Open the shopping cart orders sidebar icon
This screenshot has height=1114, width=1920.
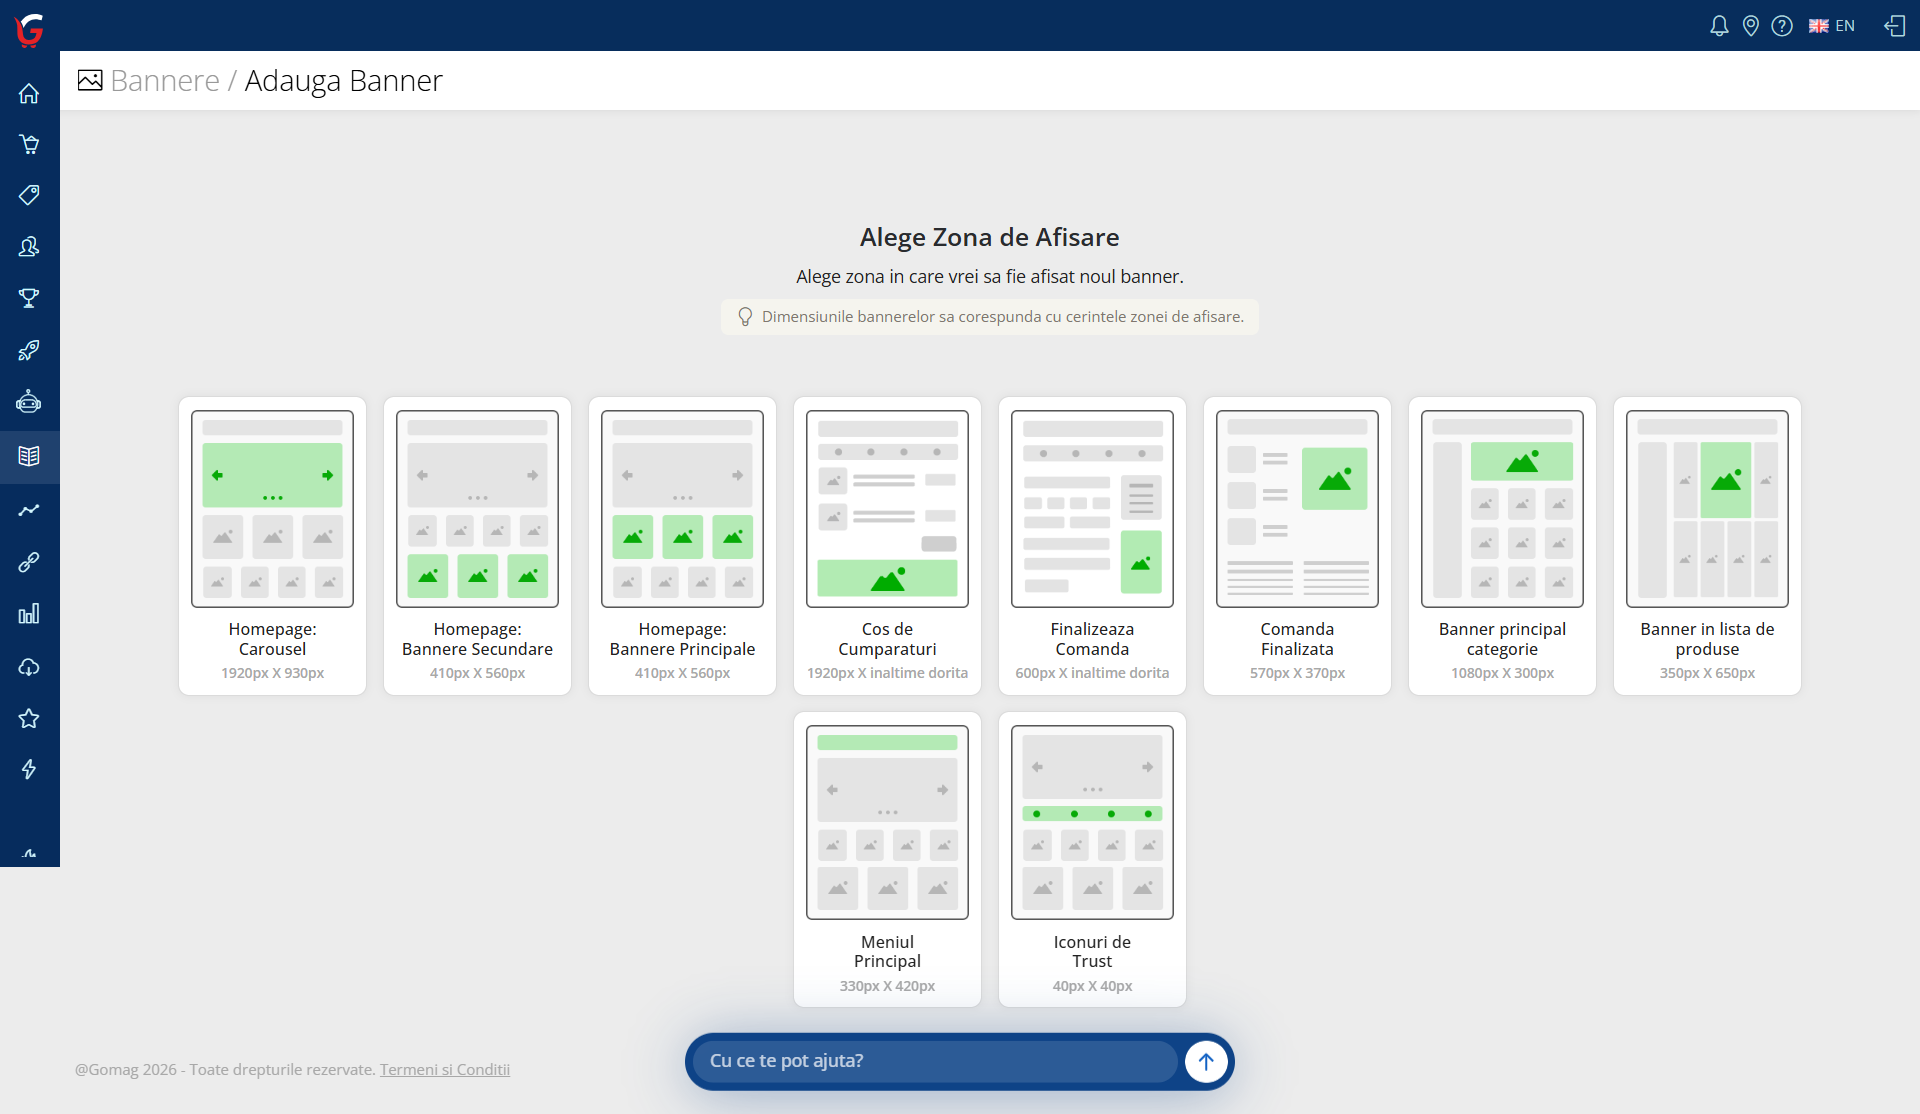coord(29,144)
